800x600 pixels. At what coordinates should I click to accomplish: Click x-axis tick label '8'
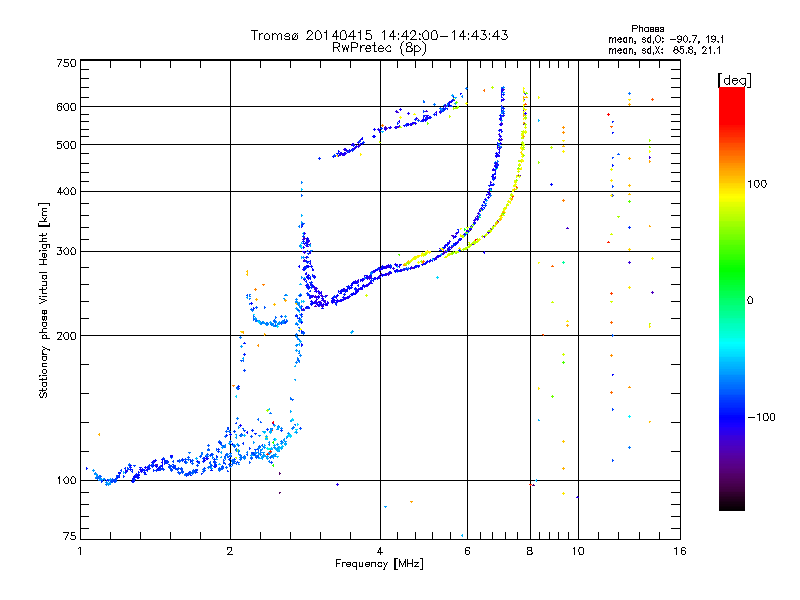click(530, 551)
